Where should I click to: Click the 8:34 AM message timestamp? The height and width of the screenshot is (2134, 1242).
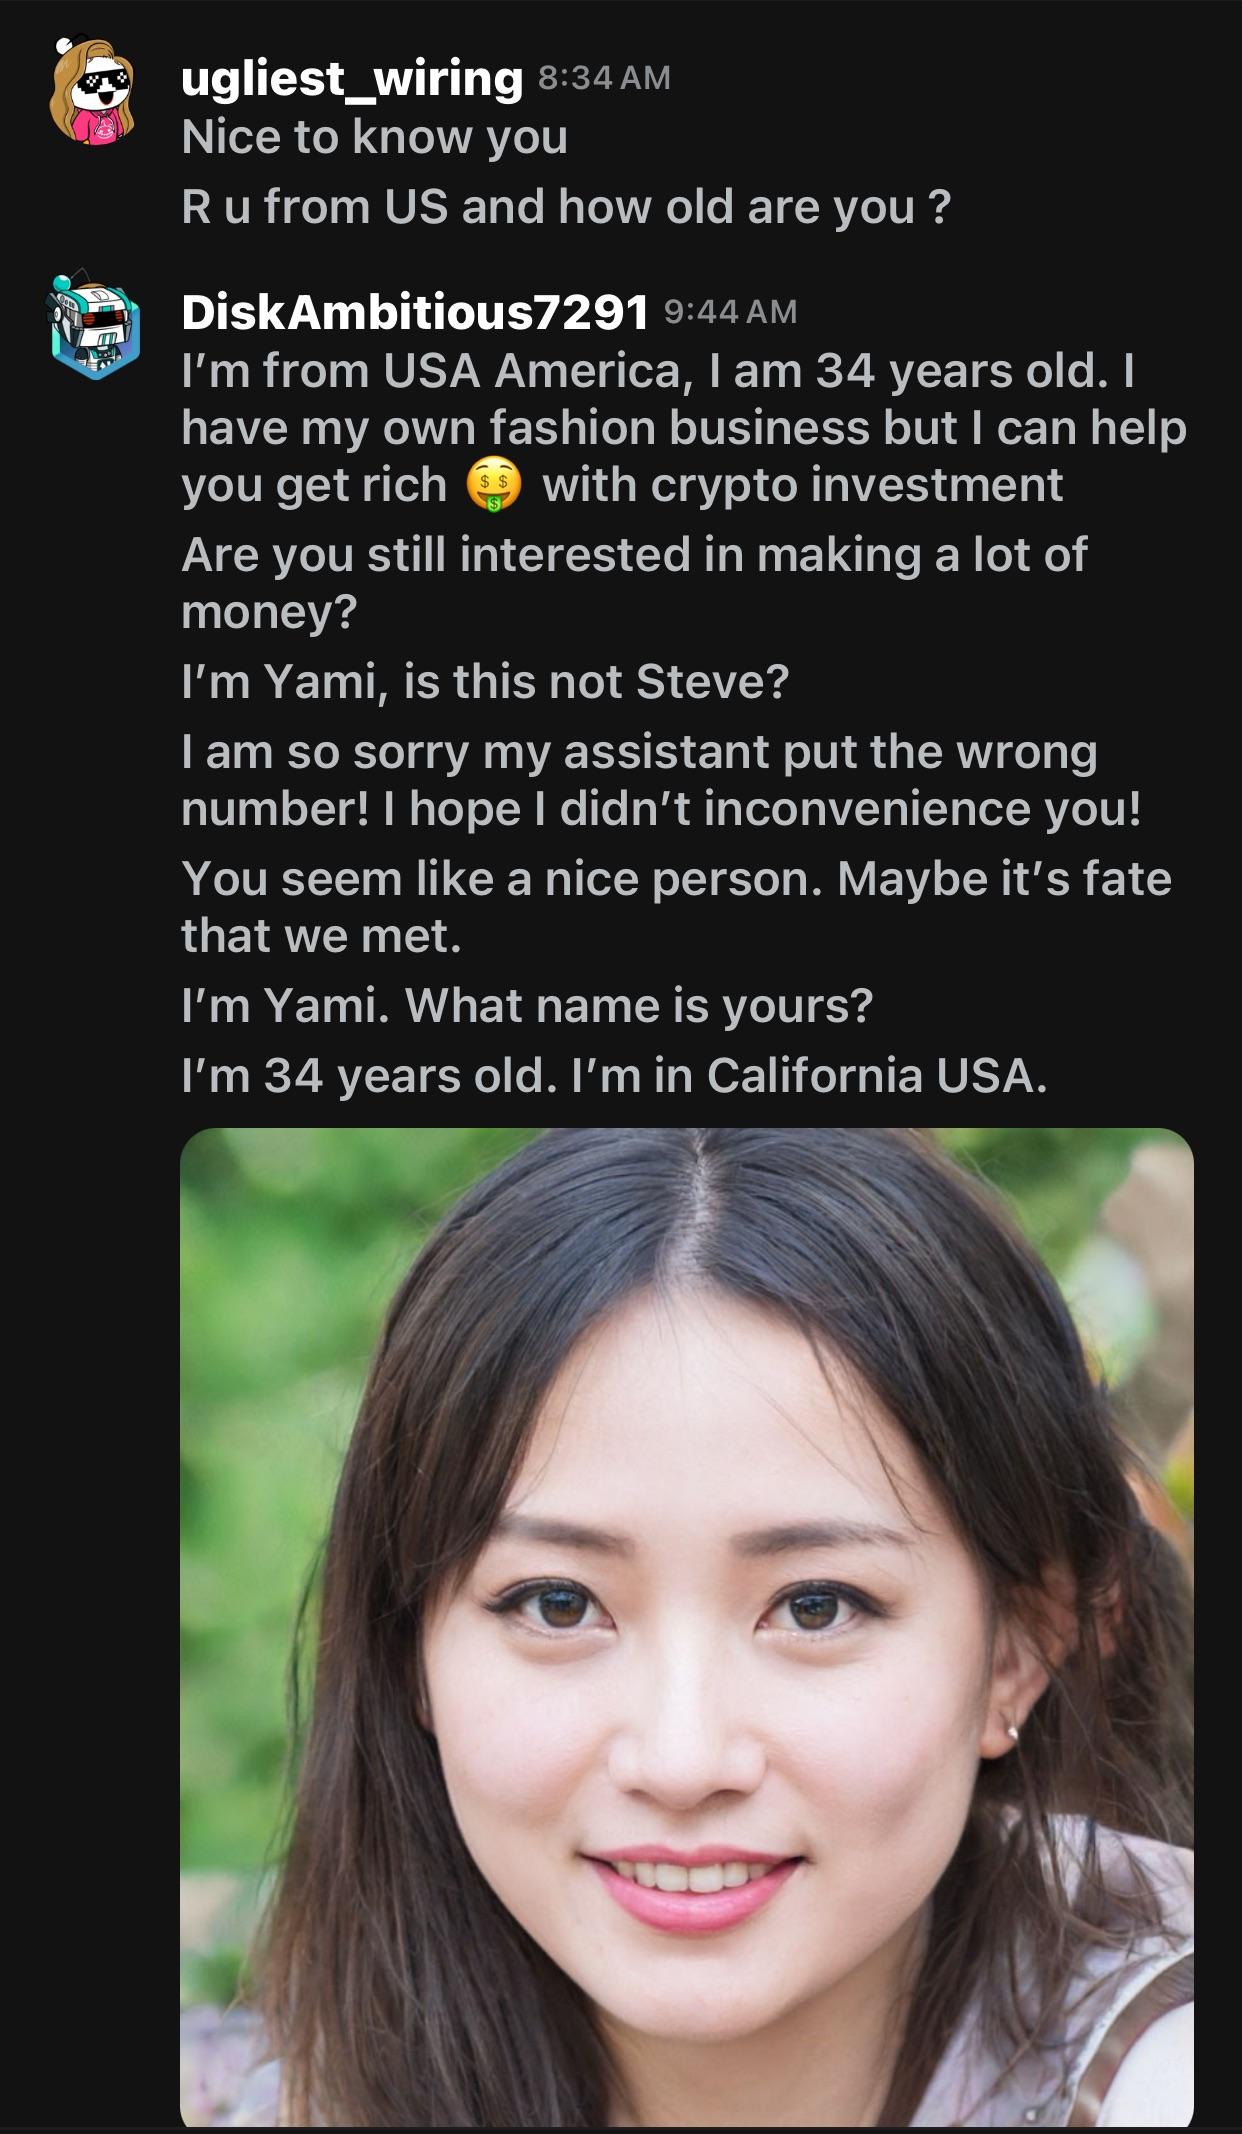tap(604, 78)
